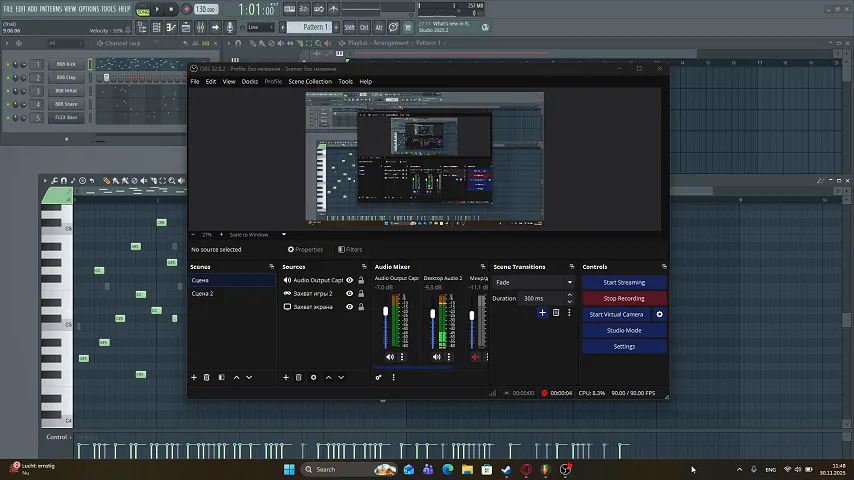The height and width of the screenshot is (480, 854).
Task: Toggle visibility of Захват игры 2 source
Action: (x=350, y=294)
